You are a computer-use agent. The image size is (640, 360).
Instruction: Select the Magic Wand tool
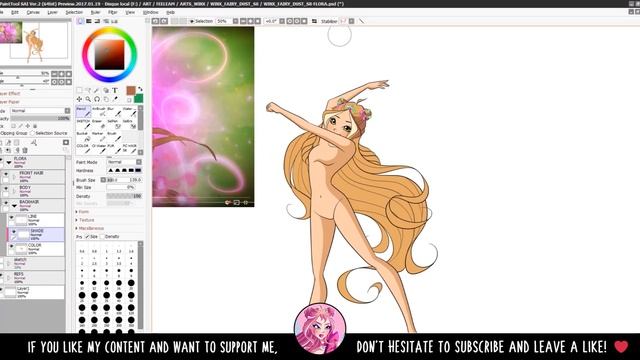click(x=97, y=90)
